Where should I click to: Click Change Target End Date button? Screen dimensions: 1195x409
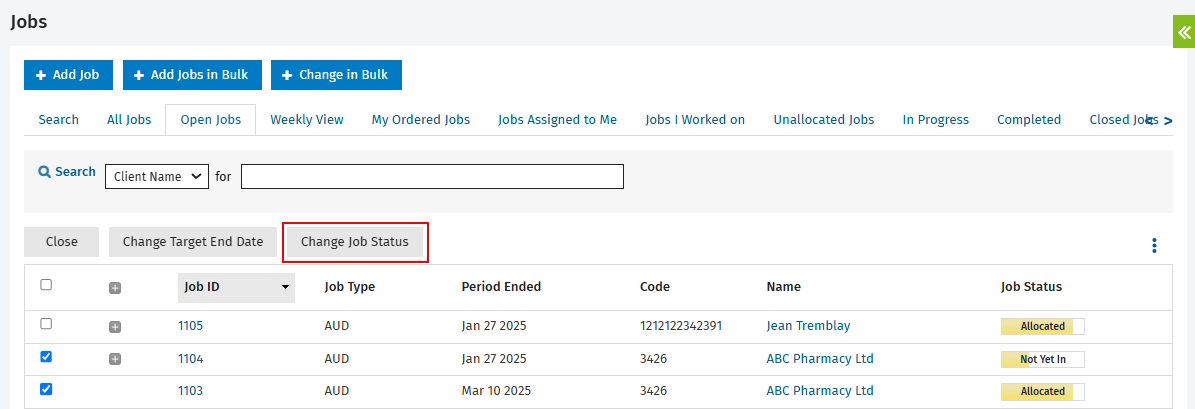coord(193,241)
